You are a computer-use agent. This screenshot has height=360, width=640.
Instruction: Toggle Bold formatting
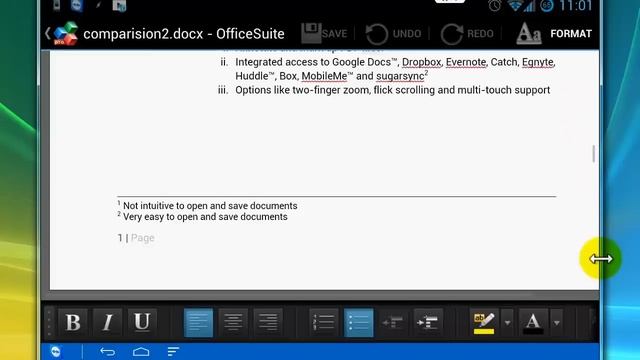pyautogui.click(x=73, y=322)
